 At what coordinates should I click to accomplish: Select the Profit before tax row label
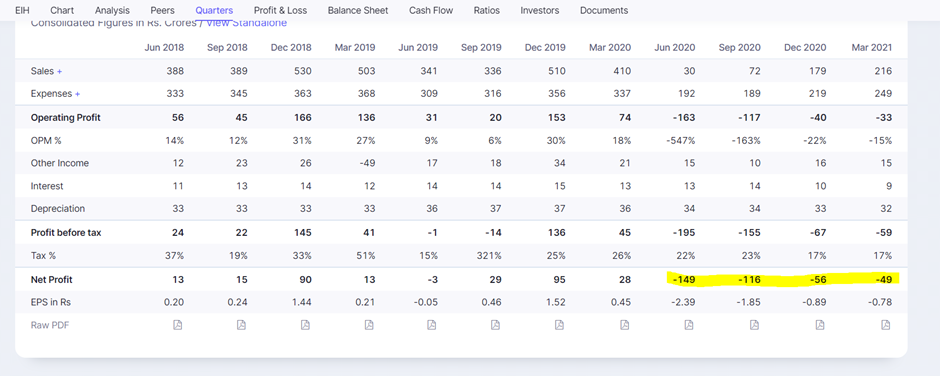tap(66, 232)
